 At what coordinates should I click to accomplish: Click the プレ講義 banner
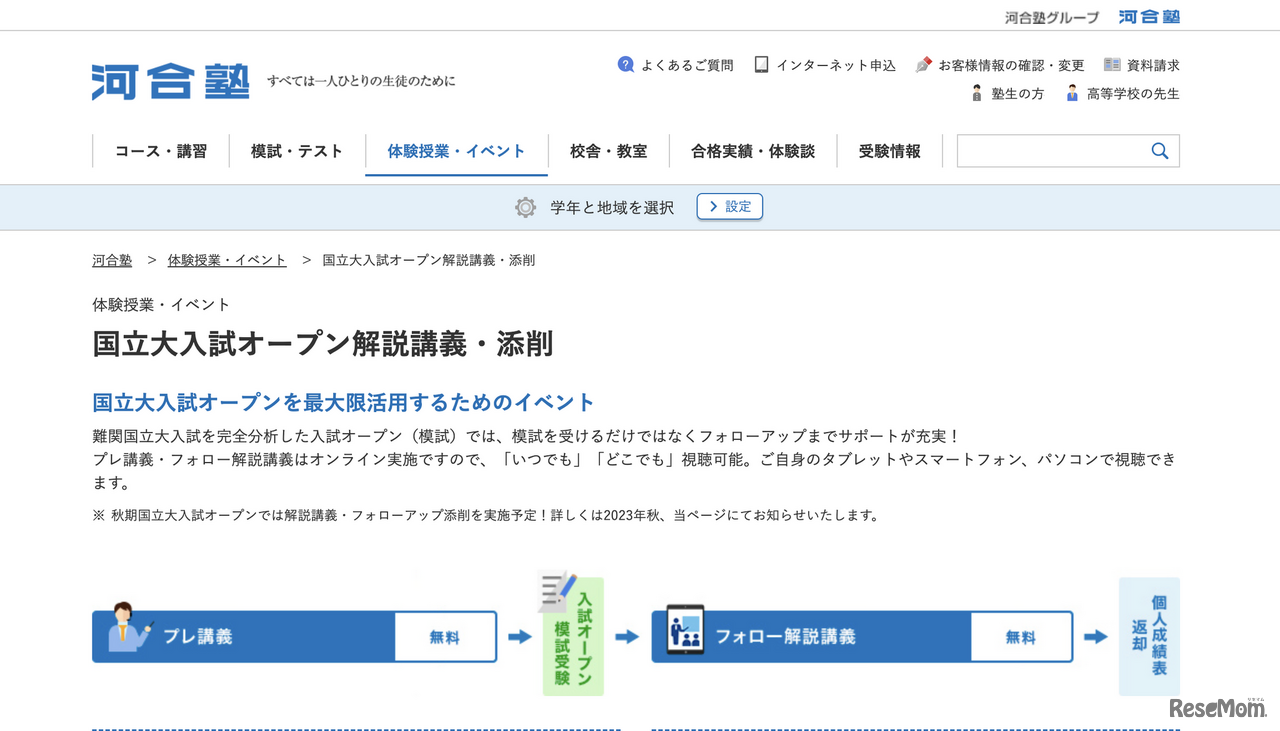point(295,636)
